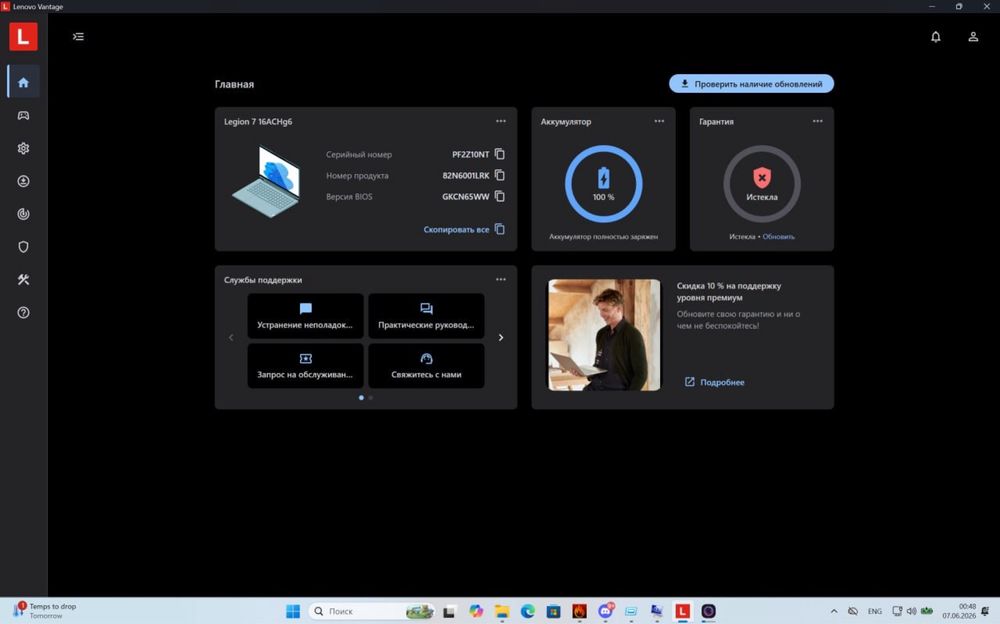Select the second carousel page dot
This screenshot has width=1000, height=624.
(371, 397)
